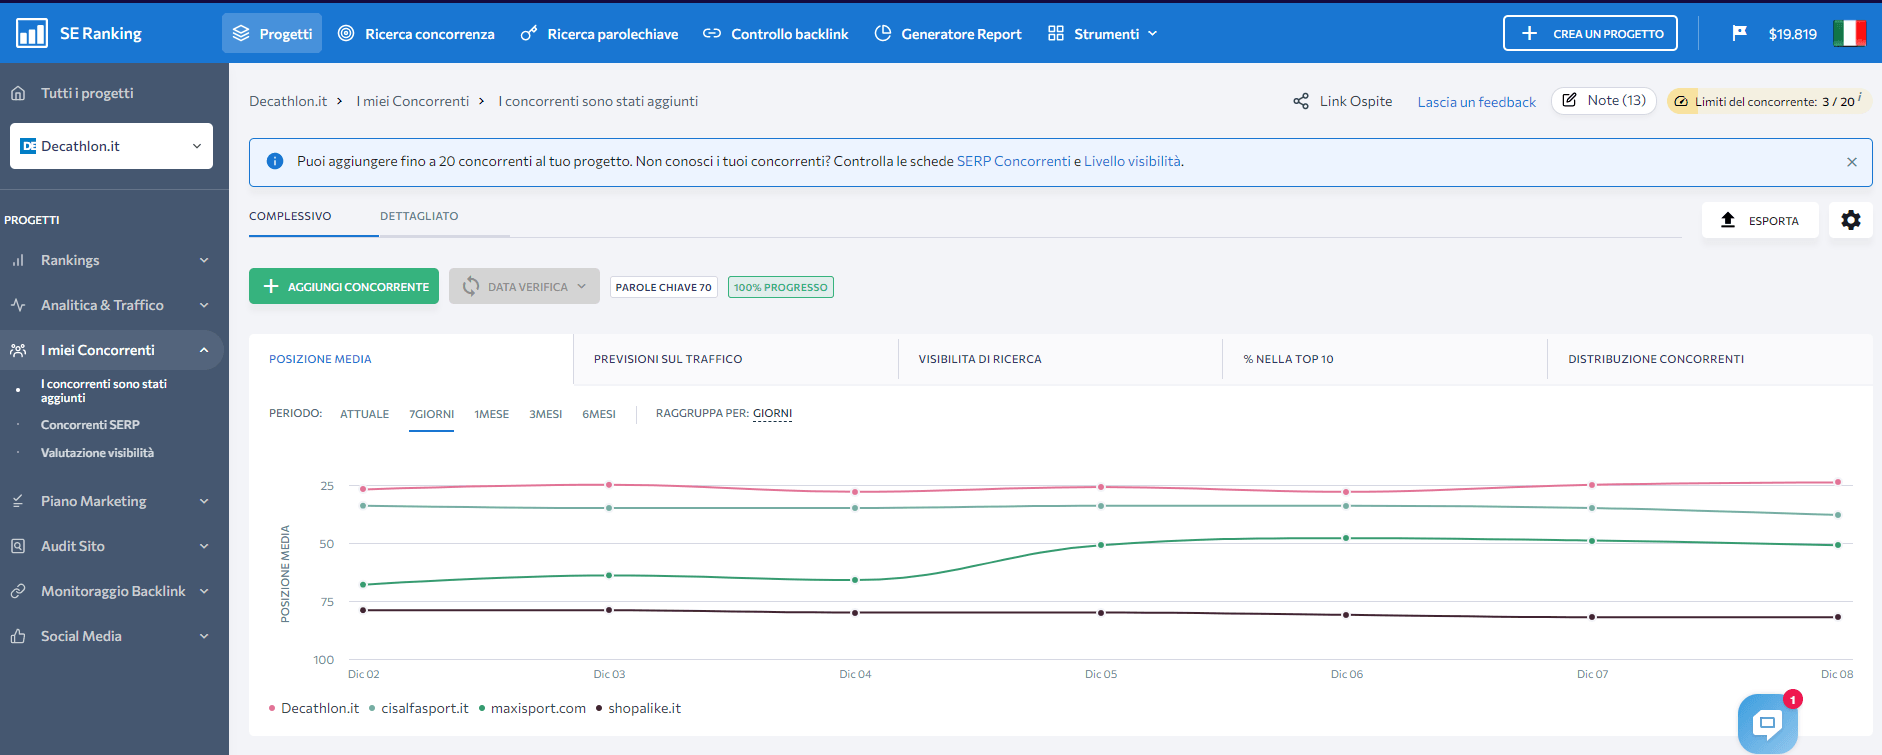Open the settings gear icon
This screenshot has width=1882, height=755.
1851,220
